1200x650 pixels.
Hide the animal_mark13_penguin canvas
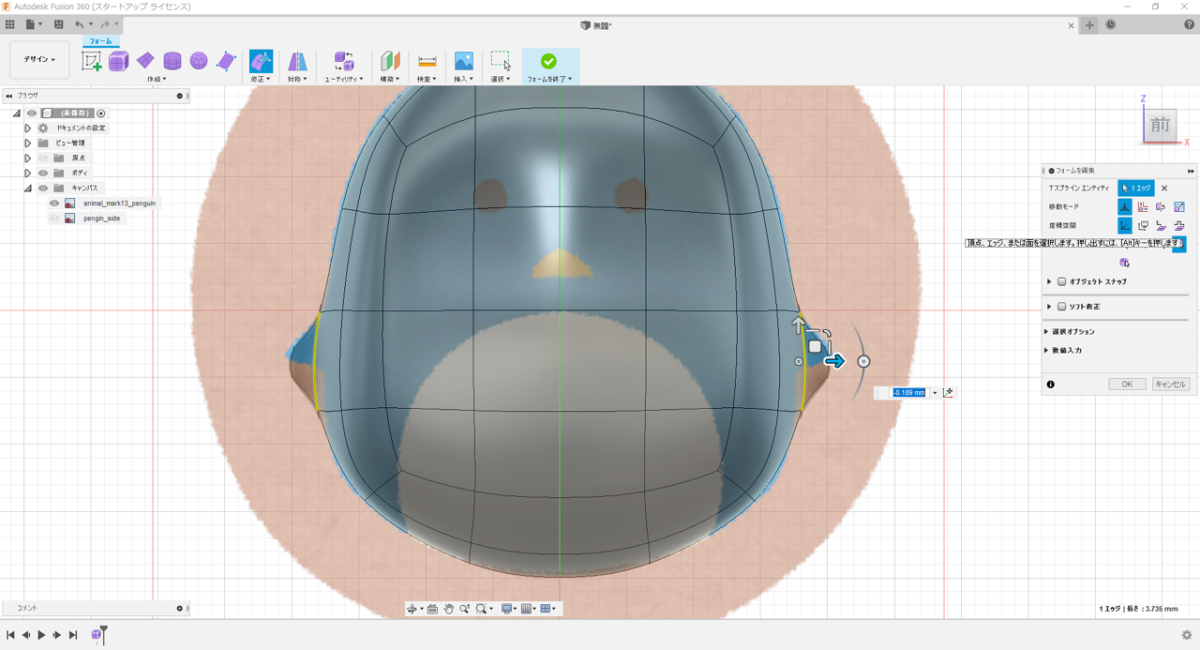pos(55,203)
